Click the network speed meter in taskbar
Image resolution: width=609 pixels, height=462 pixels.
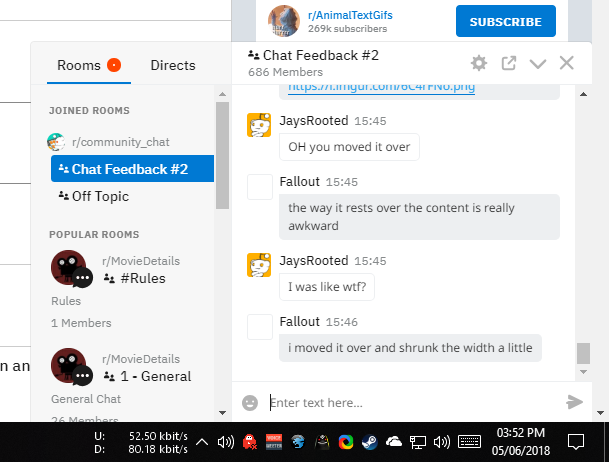click(141, 443)
